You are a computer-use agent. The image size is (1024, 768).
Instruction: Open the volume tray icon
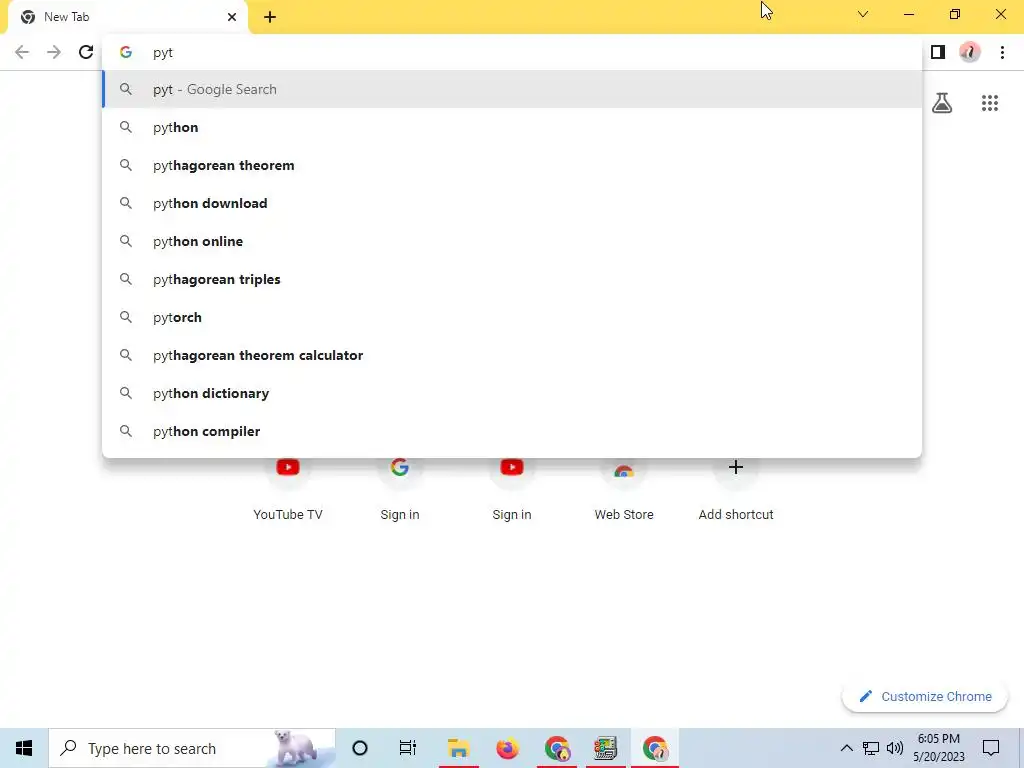click(895, 748)
